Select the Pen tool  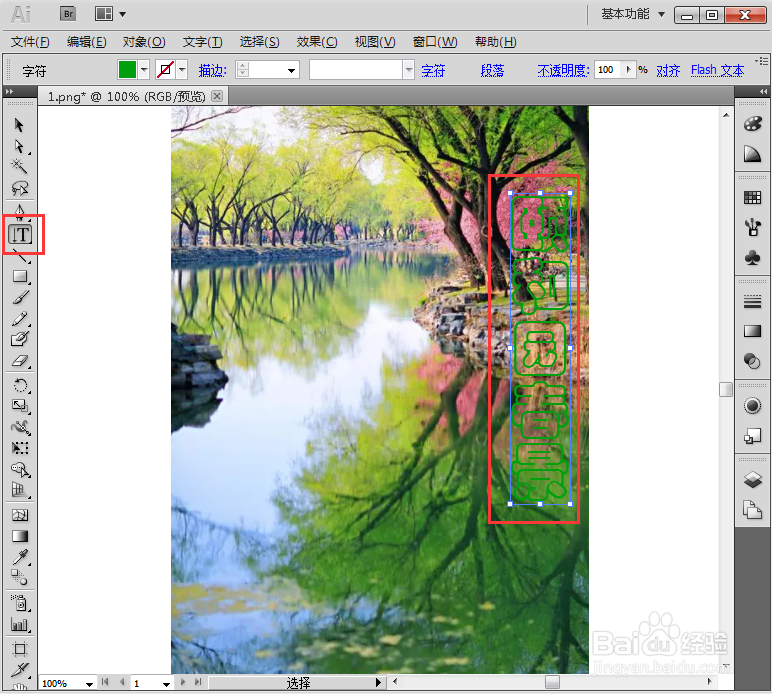[x=19, y=211]
